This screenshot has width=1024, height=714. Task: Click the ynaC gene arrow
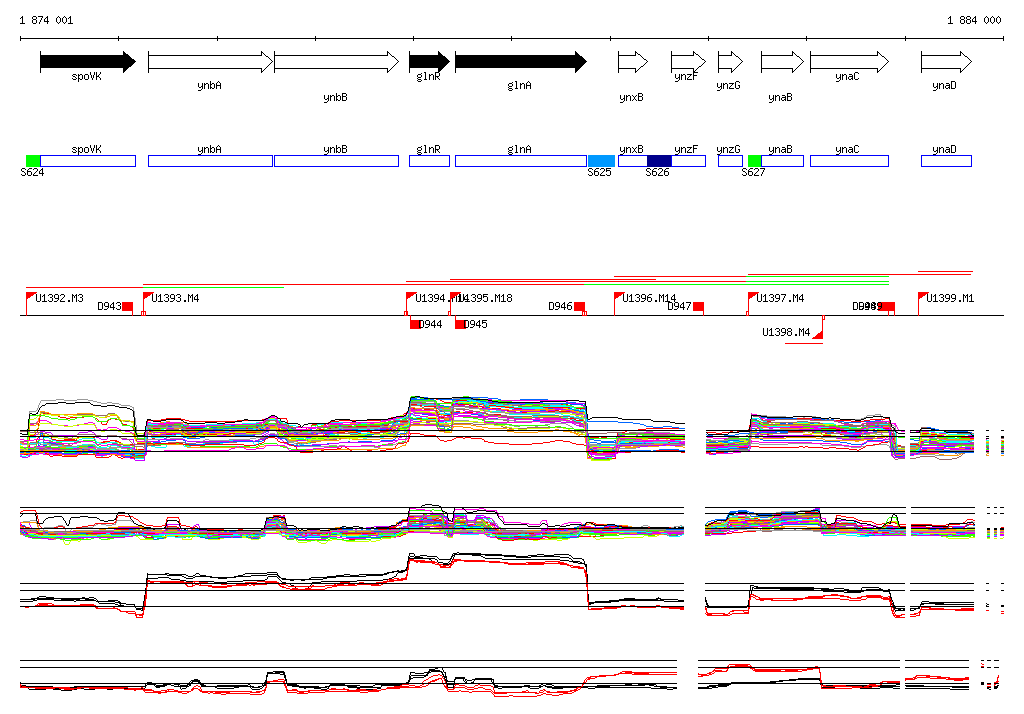click(849, 62)
